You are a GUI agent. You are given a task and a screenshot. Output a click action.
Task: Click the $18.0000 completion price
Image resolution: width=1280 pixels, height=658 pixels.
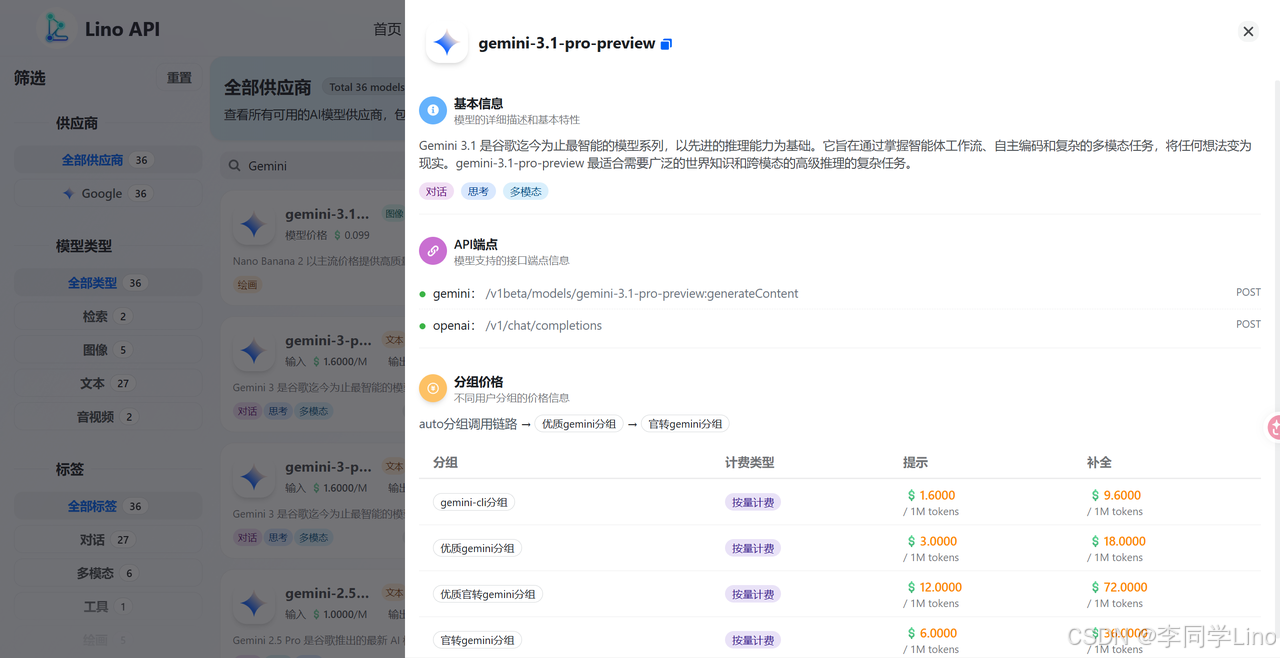tap(1118, 541)
